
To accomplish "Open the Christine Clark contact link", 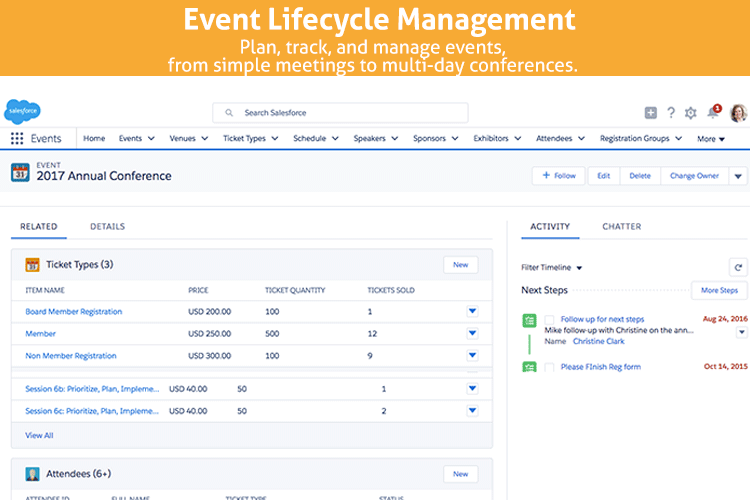I will 599,342.
